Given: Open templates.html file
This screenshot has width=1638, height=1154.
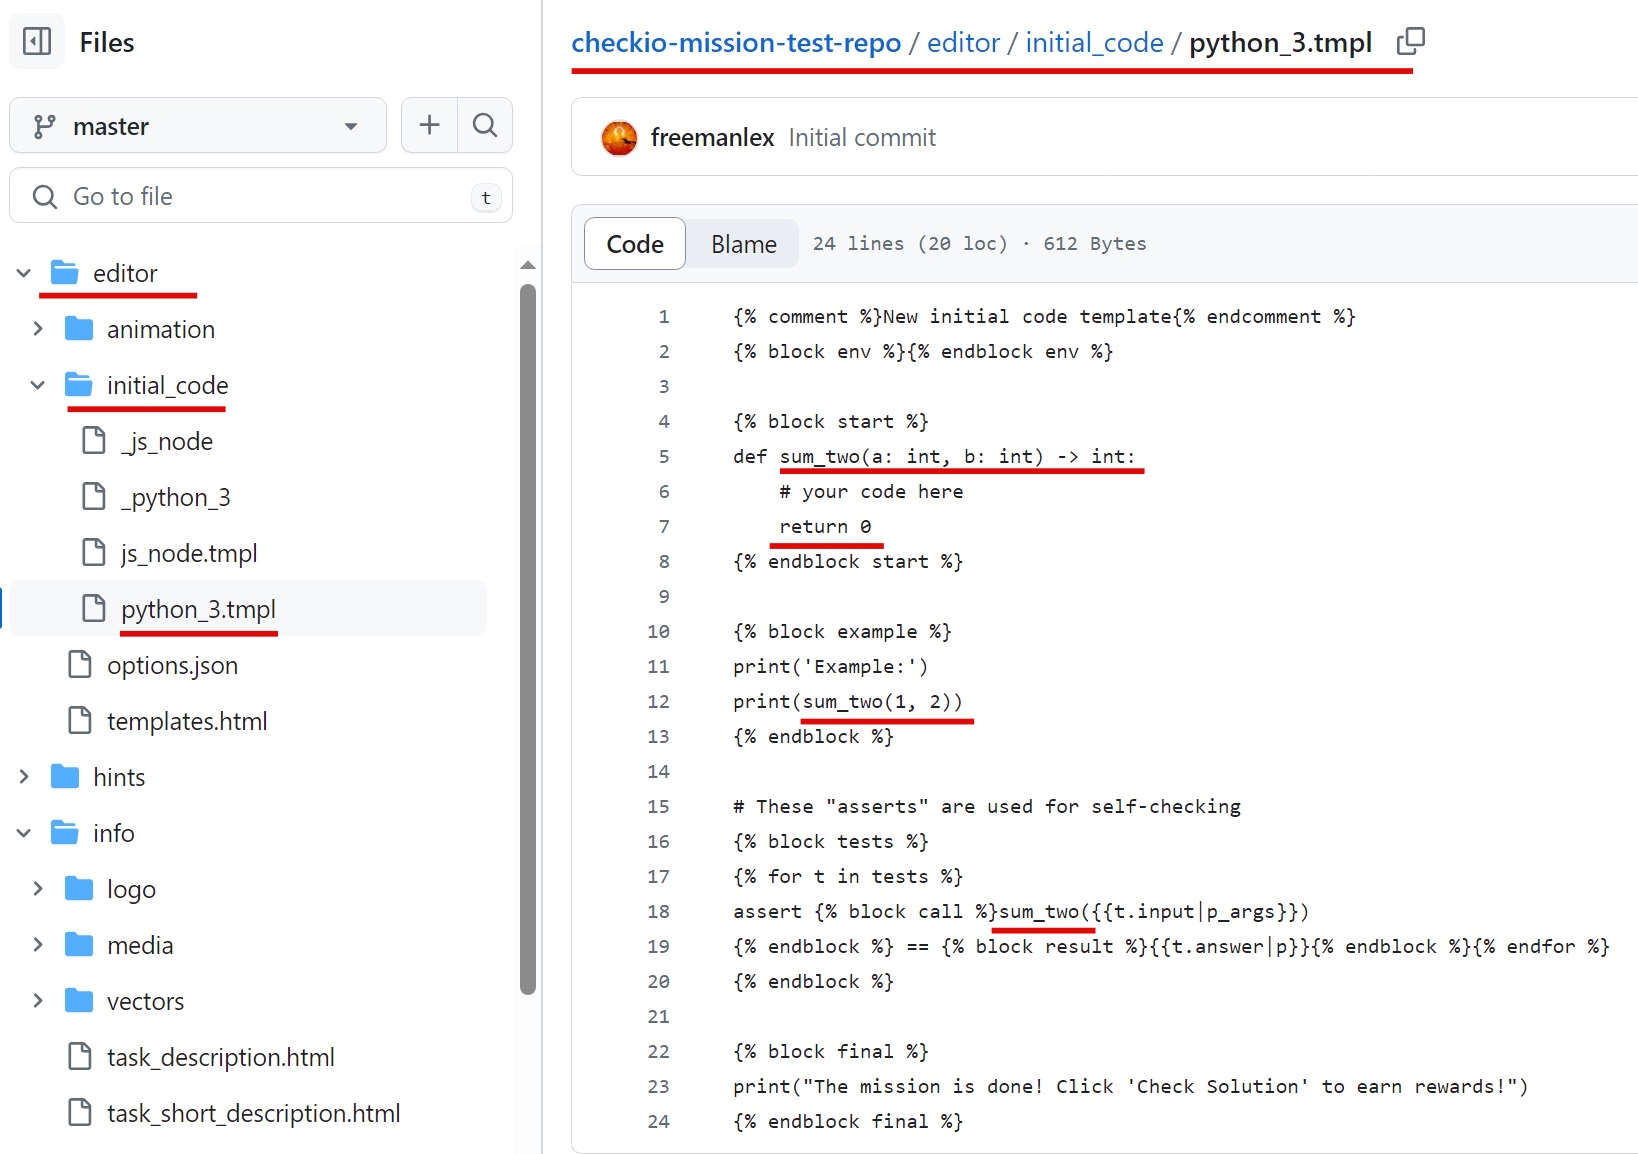Looking at the screenshot, I should click(x=187, y=721).
